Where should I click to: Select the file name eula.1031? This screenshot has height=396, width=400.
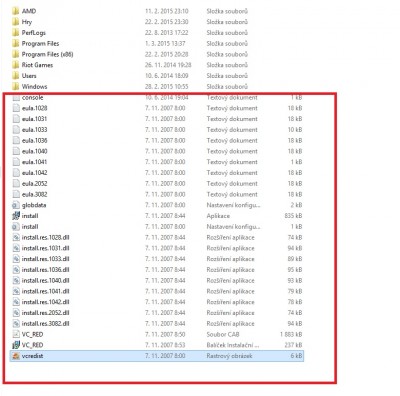34,119
